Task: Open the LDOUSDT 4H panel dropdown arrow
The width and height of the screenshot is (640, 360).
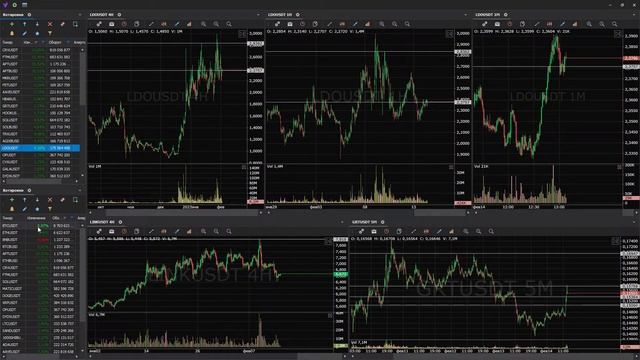Action: (x=258, y=15)
